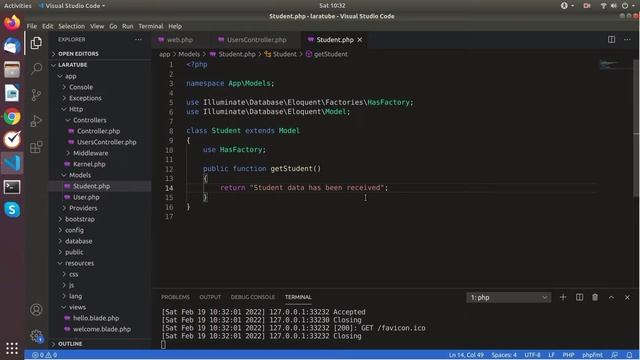
Task: Collapse the Http folder
Action: pos(76,109)
